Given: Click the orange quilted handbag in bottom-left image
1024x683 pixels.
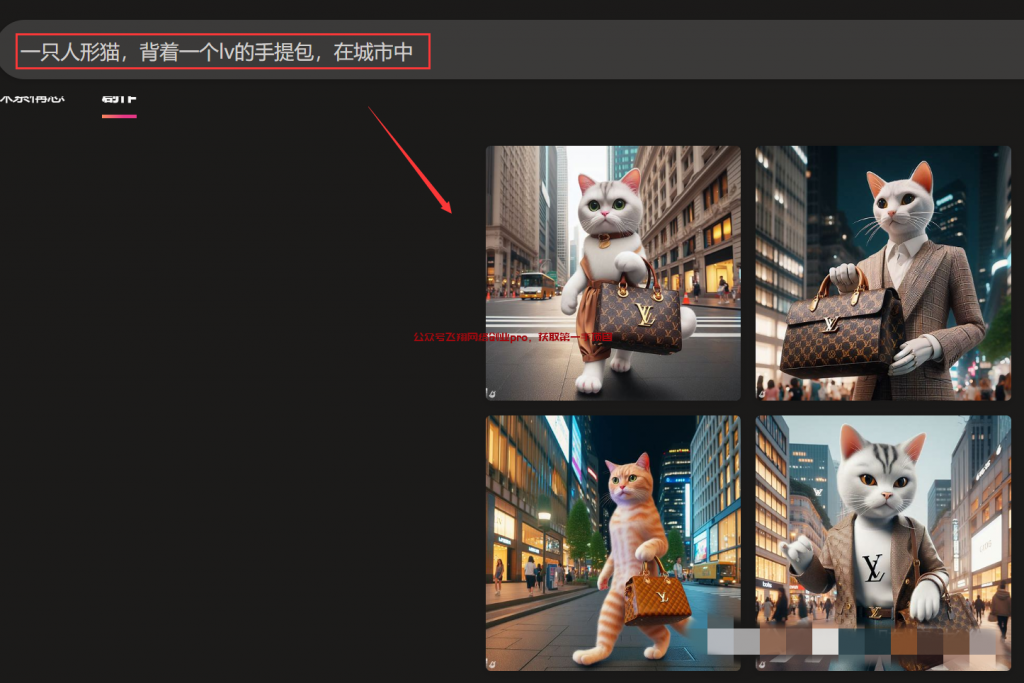Looking at the screenshot, I should pos(657,597).
